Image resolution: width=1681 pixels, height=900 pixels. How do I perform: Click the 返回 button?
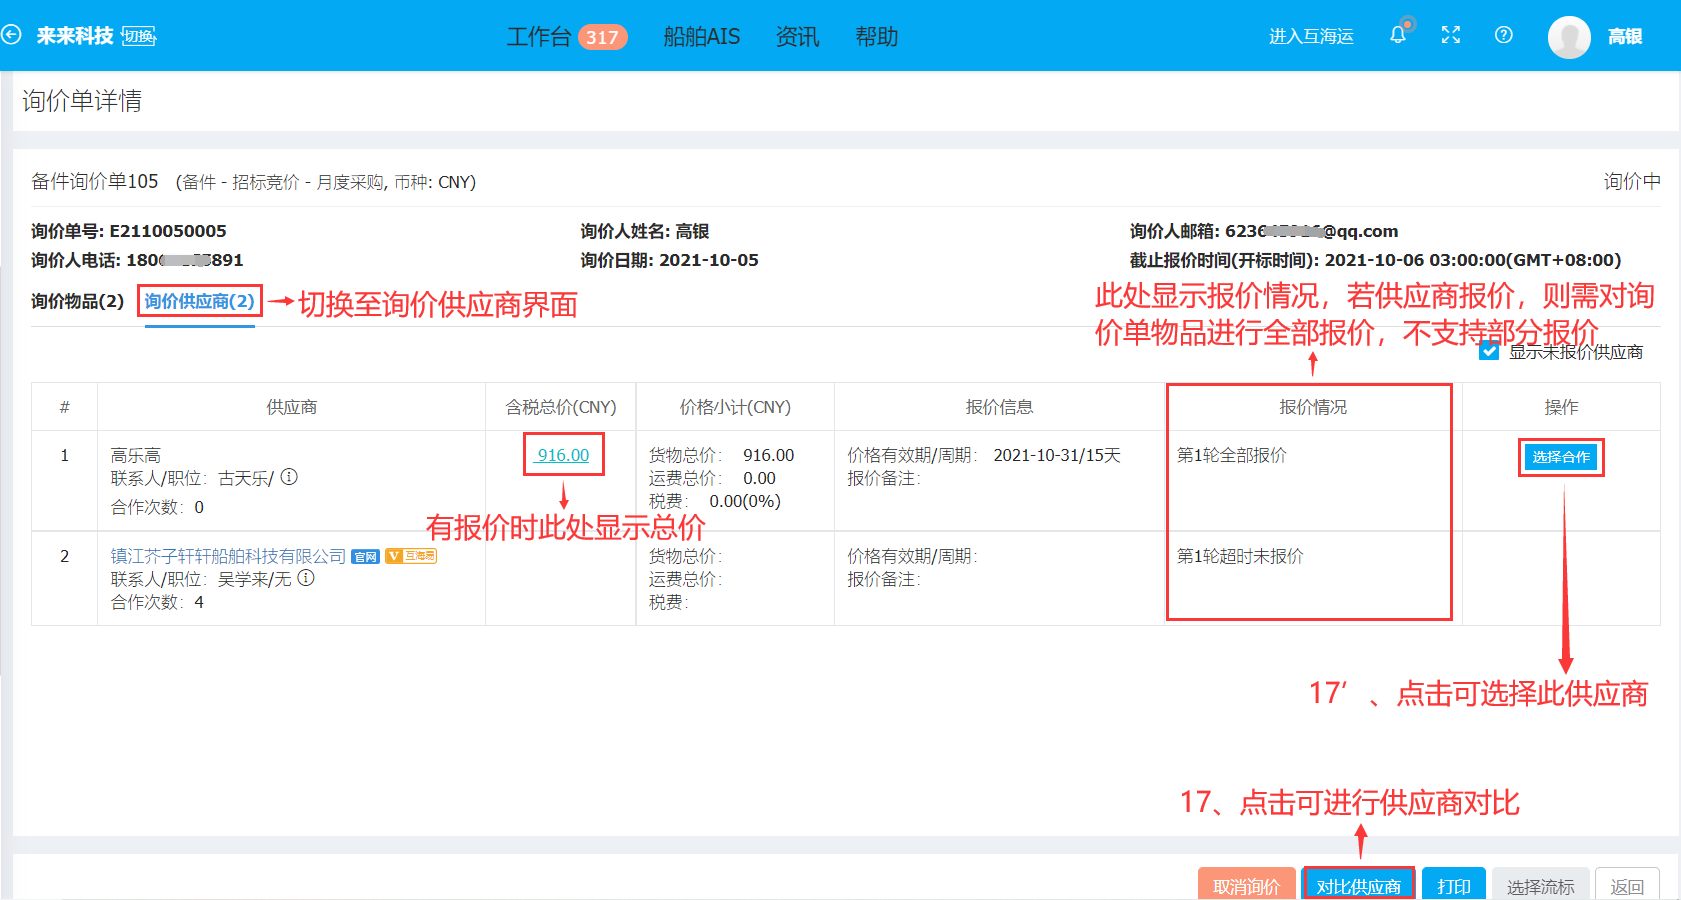1627,884
